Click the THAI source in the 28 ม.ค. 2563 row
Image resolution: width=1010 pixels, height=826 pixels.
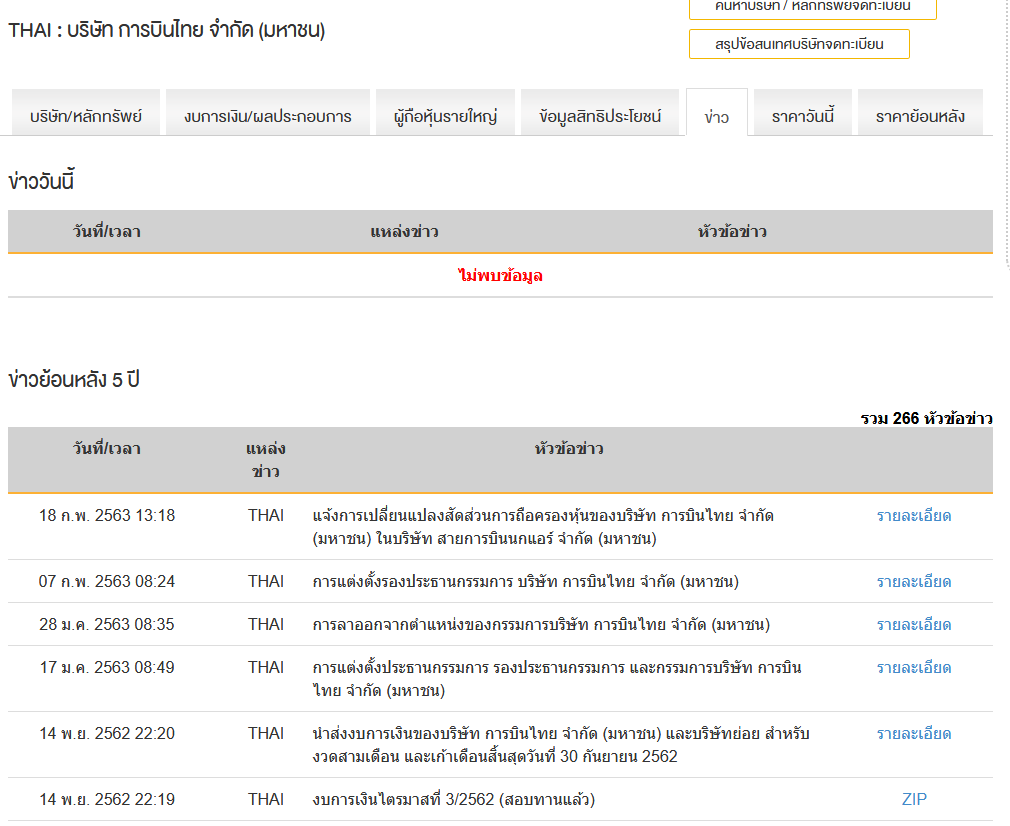[x=266, y=624]
